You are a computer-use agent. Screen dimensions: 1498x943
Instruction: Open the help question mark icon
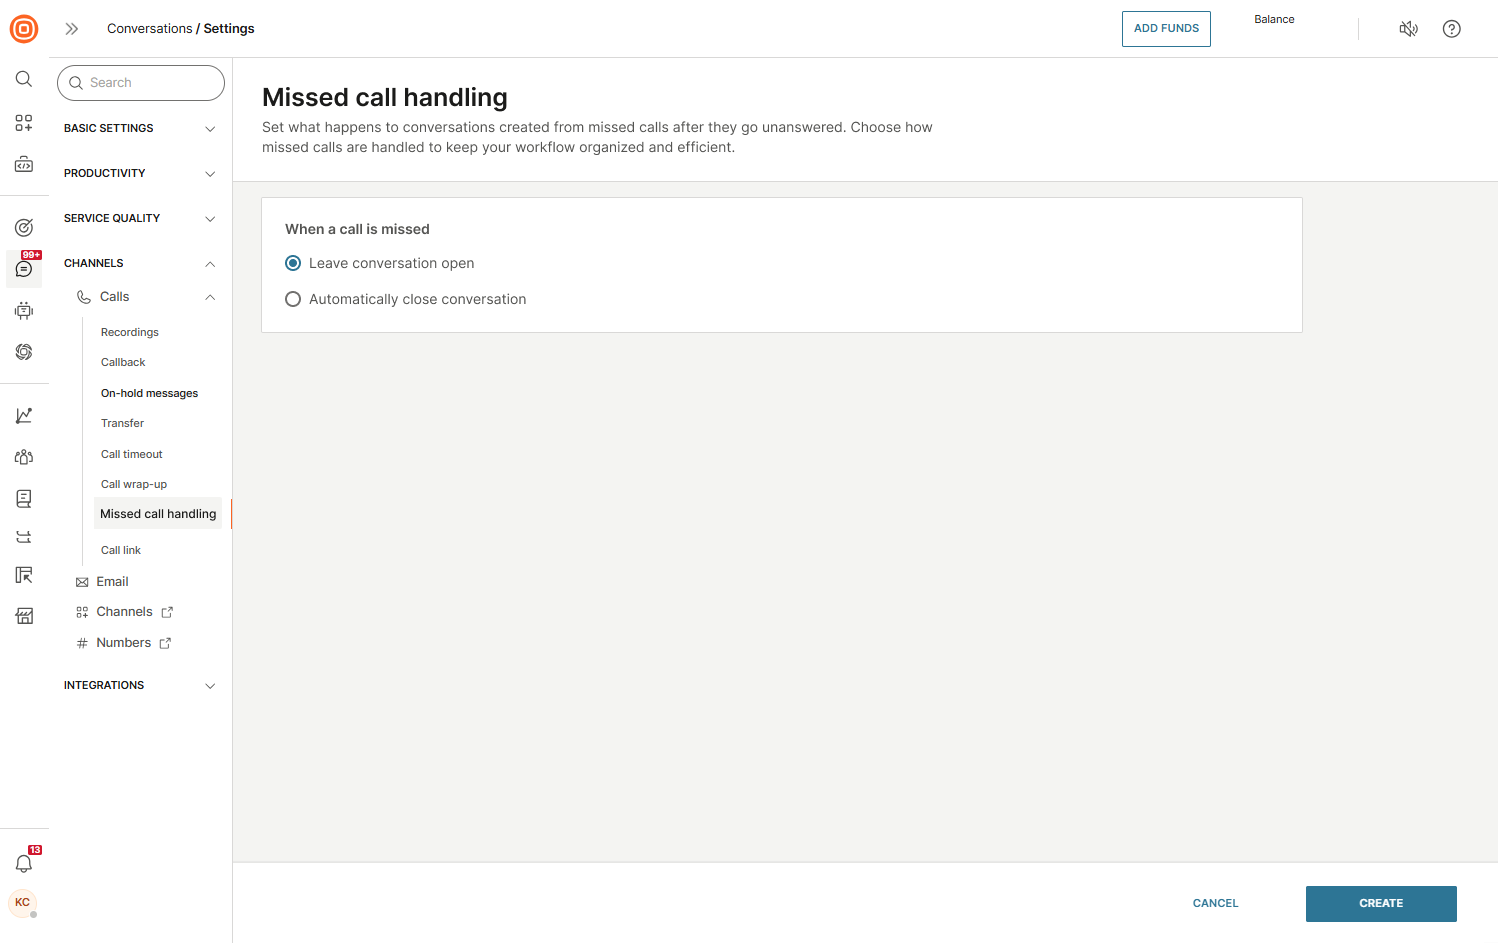coord(1451,29)
